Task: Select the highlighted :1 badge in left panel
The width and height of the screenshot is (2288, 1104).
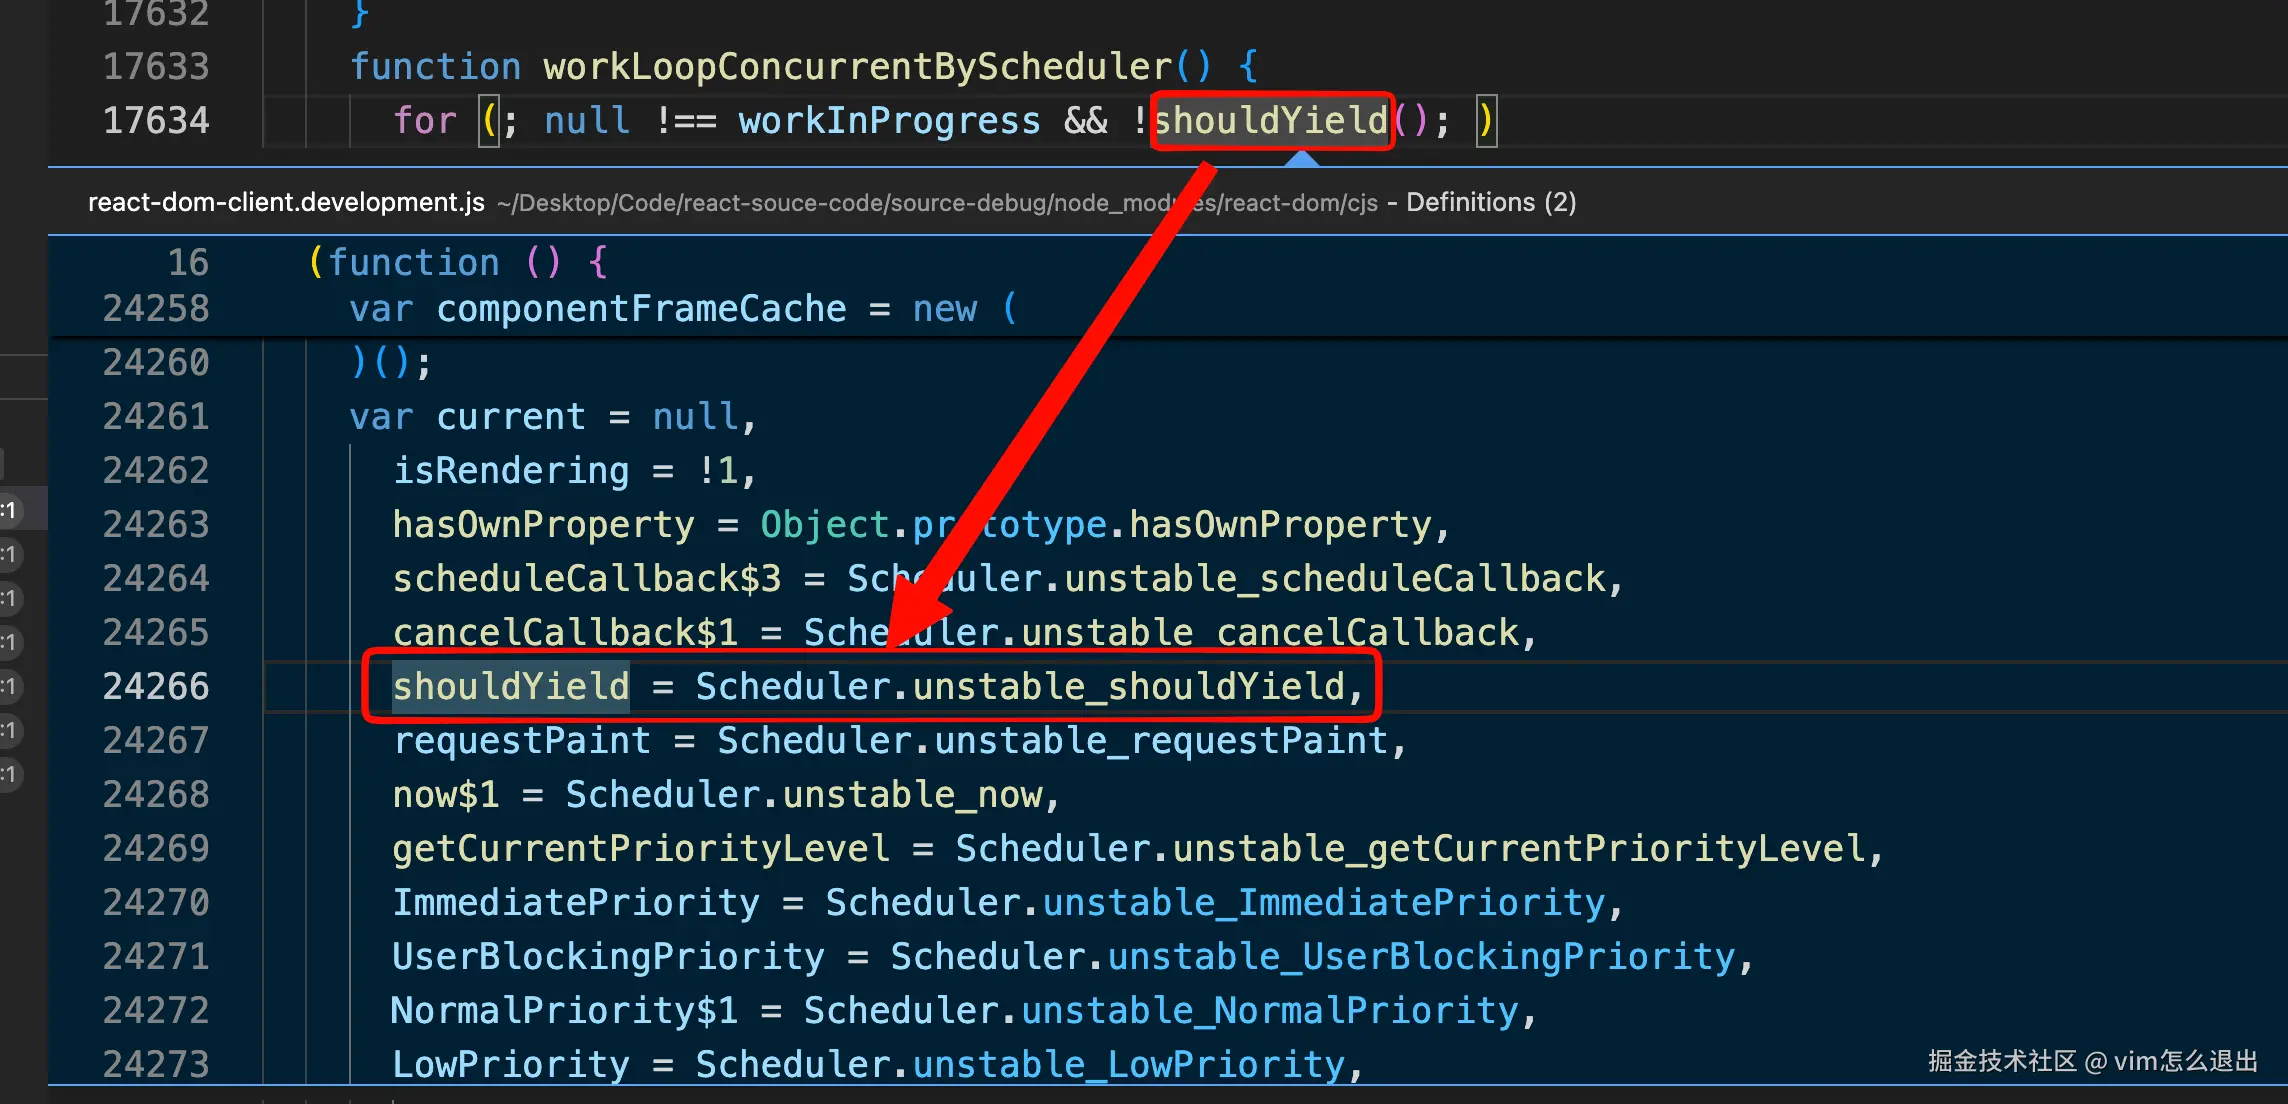Action: [10, 510]
